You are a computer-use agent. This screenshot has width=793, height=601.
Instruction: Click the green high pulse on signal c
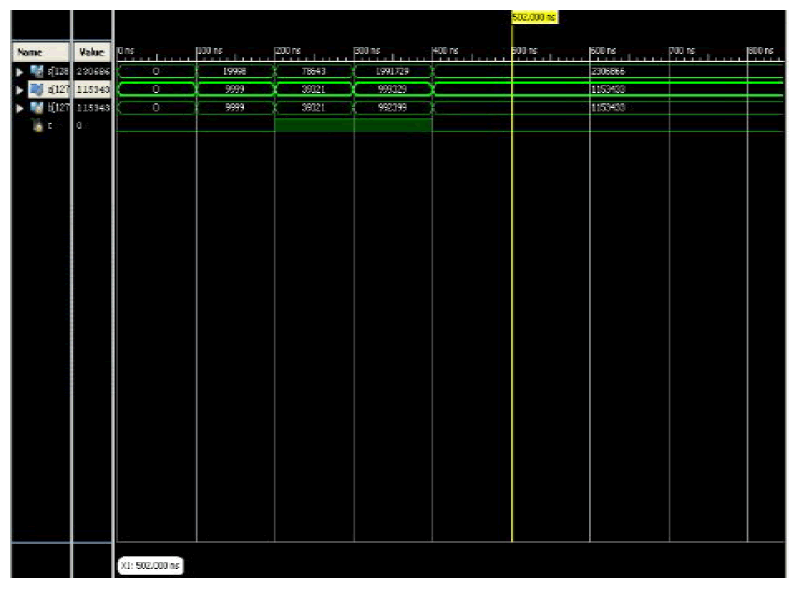coord(352,125)
